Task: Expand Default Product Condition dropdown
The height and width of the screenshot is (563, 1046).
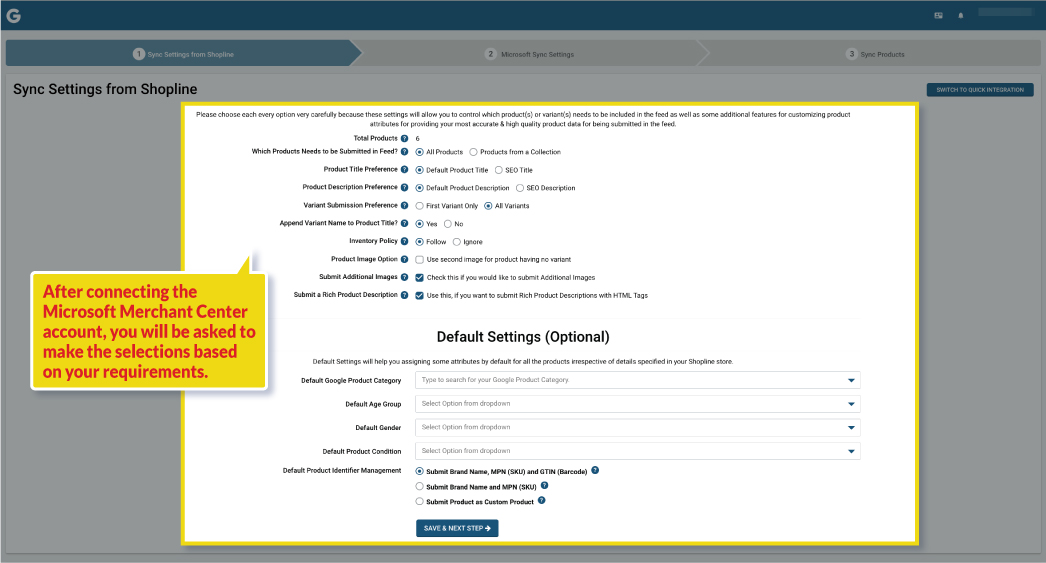Action: pos(638,451)
